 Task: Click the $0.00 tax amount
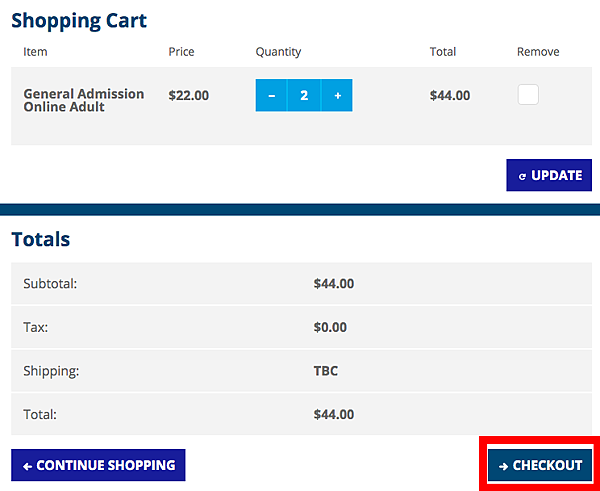[x=330, y=327]
